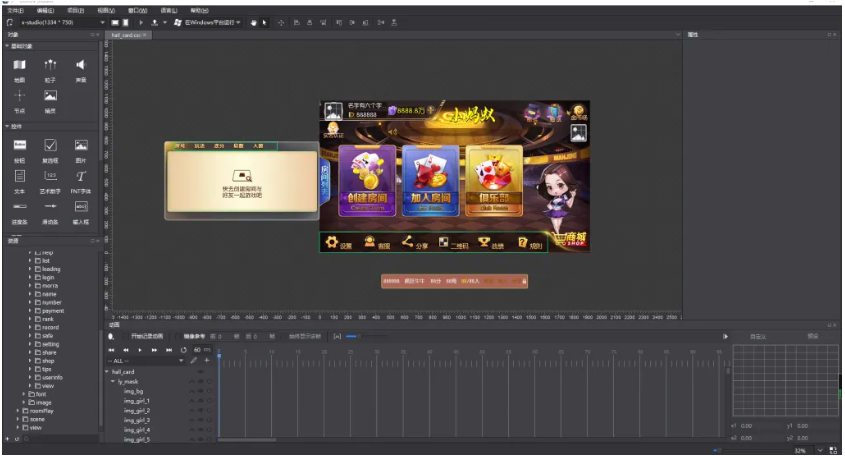Open the setting folder in resources

(x=50, y=344)
